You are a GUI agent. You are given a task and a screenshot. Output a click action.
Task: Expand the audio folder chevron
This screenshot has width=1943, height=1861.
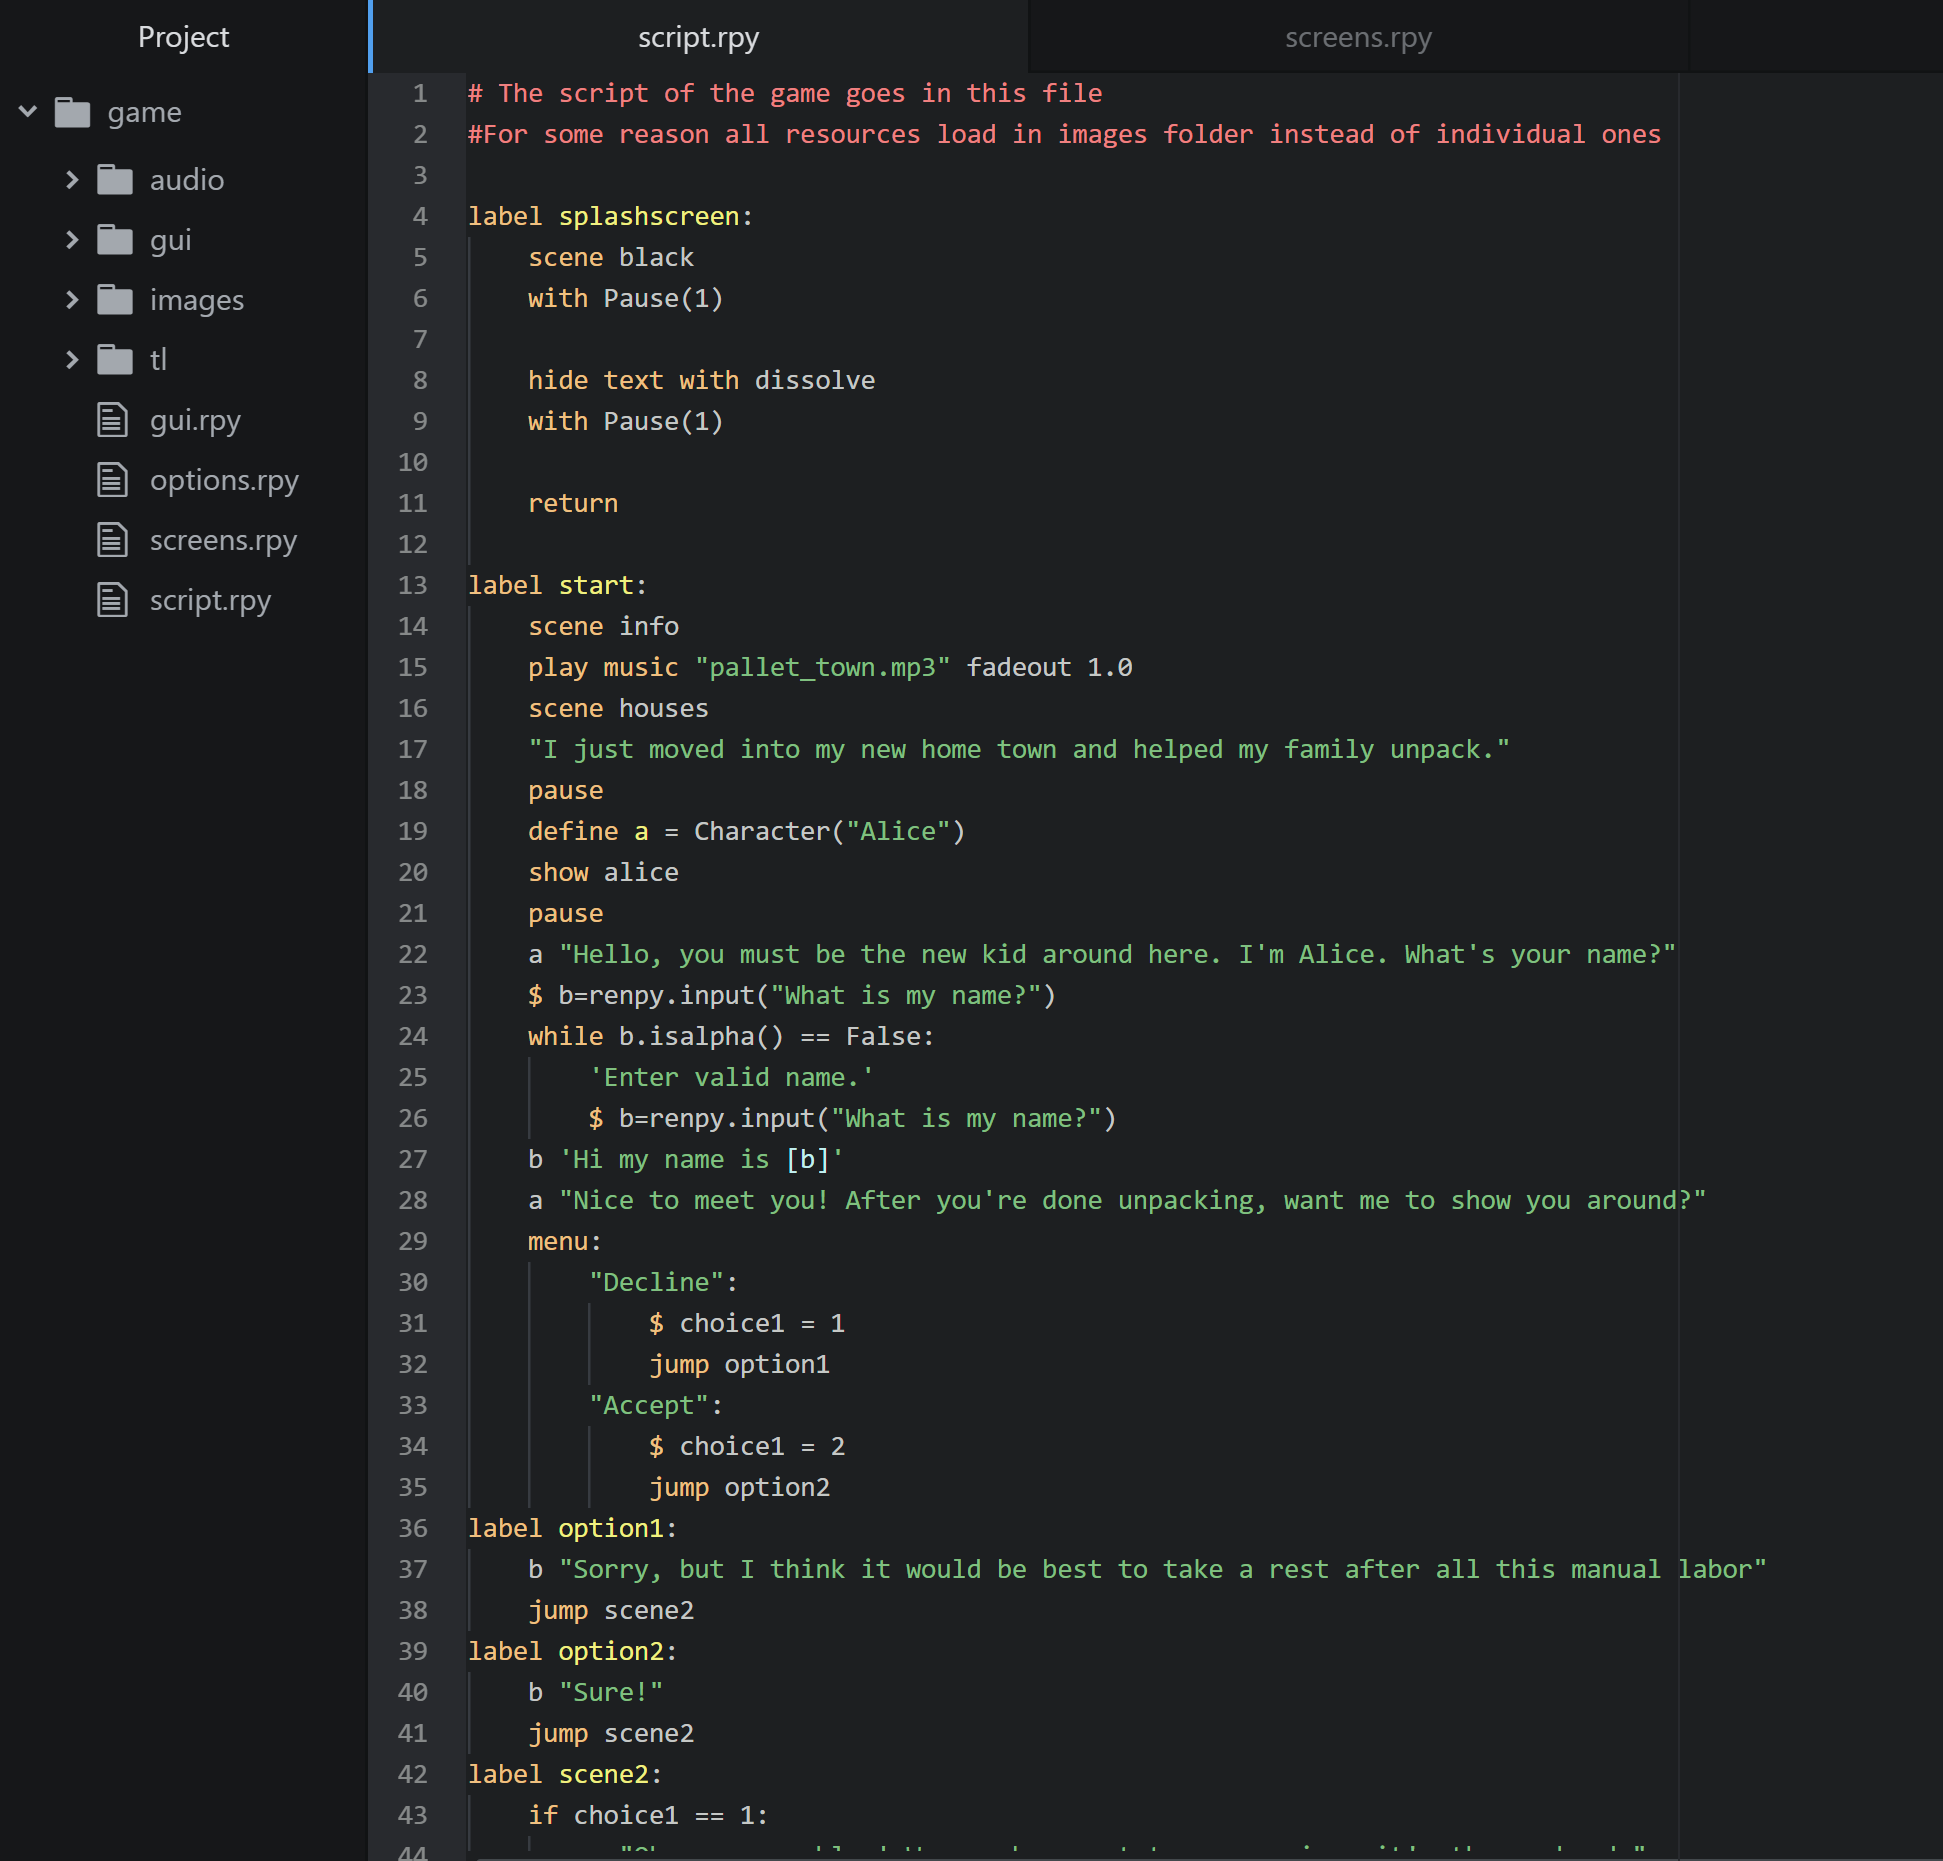(71, 180)
